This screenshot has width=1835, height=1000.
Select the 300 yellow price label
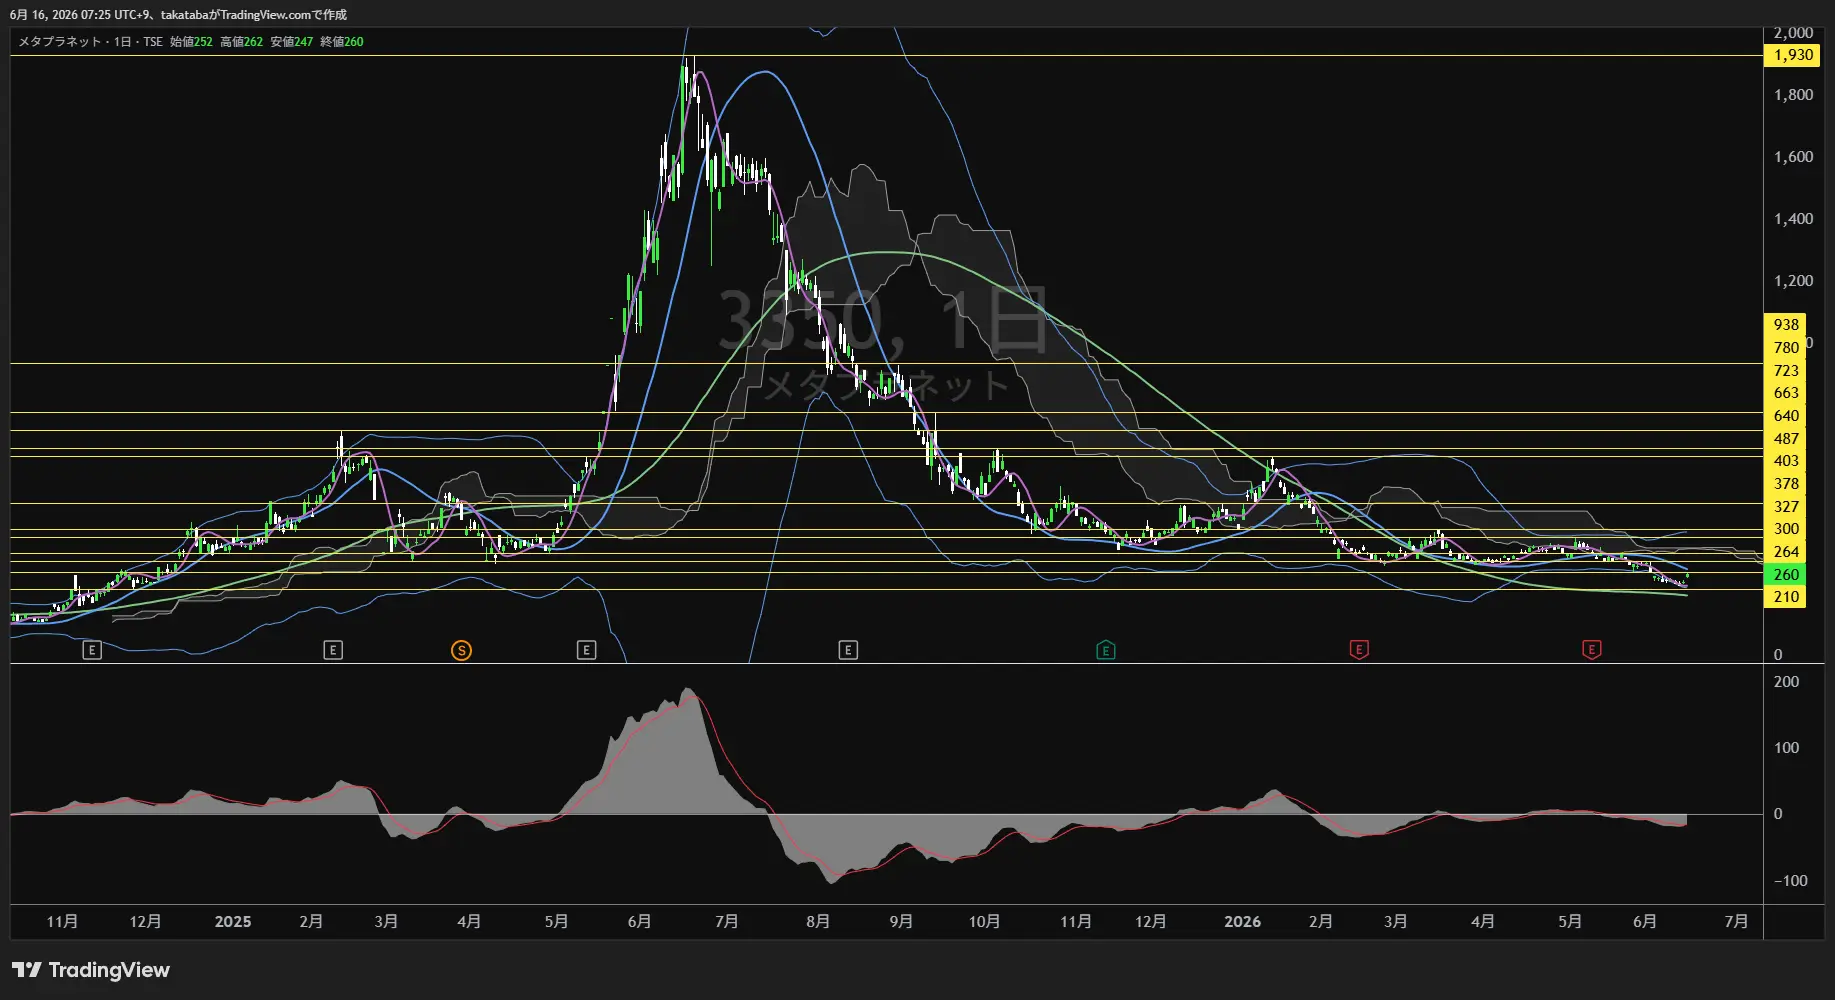(x=1786, y=529)
